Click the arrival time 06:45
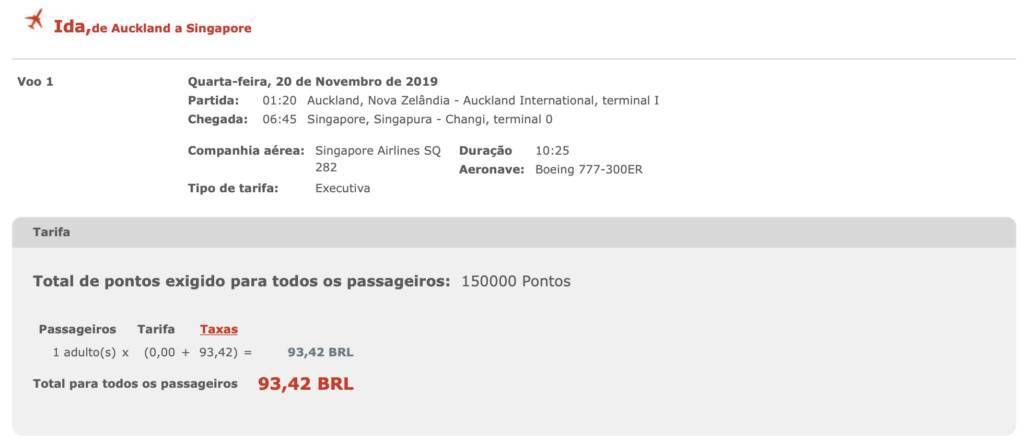The width and height of the screenshot is (1024, 441). (280, 120)
